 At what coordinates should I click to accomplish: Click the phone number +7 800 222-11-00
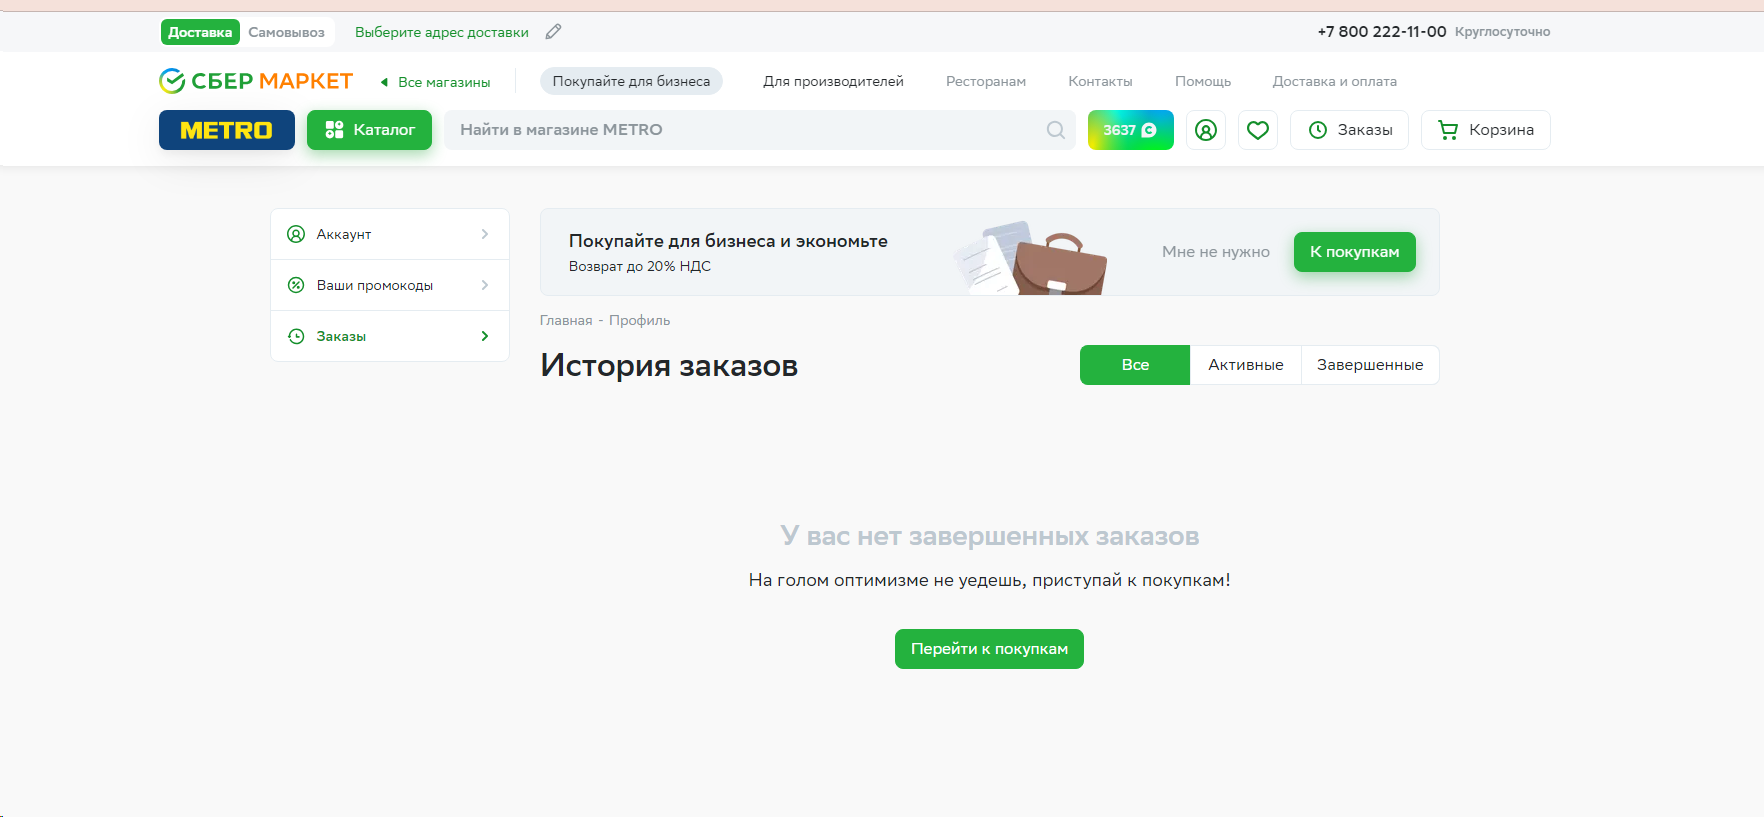(x=1382, y=32)
